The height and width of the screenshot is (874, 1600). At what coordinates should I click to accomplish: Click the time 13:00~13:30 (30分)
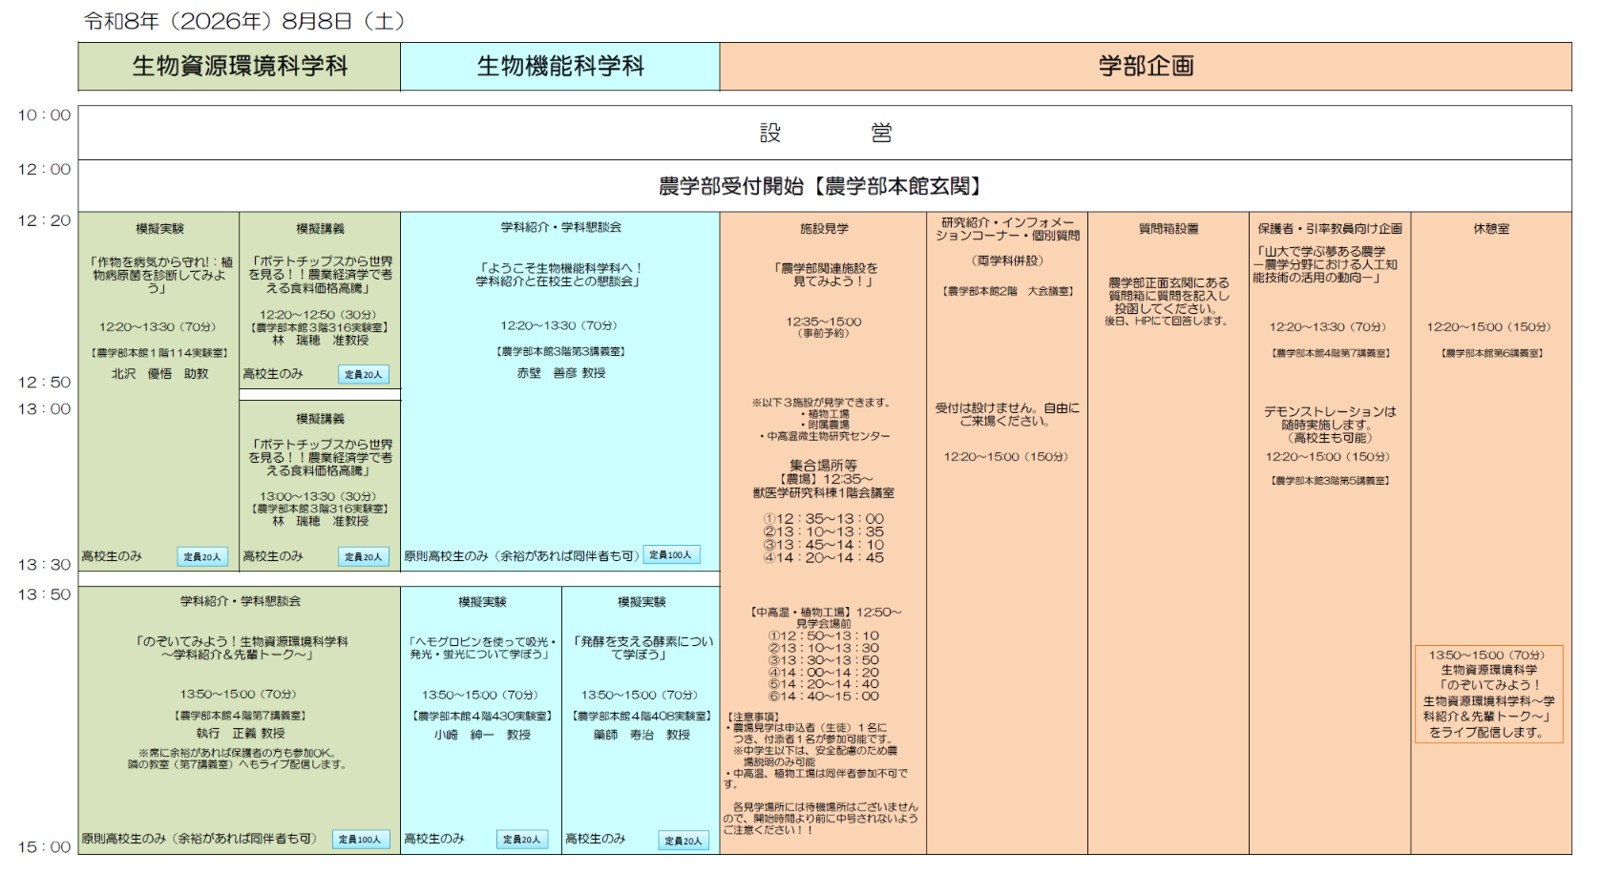coord(319,496)
